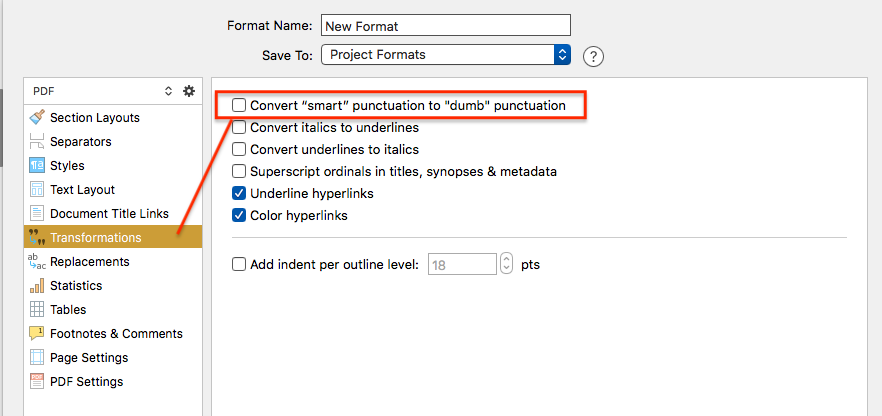This screenshot has height=416, width=882.
Task: Click the PDF Settings icon
Action: pyautogui.click(x=37, y=382)
